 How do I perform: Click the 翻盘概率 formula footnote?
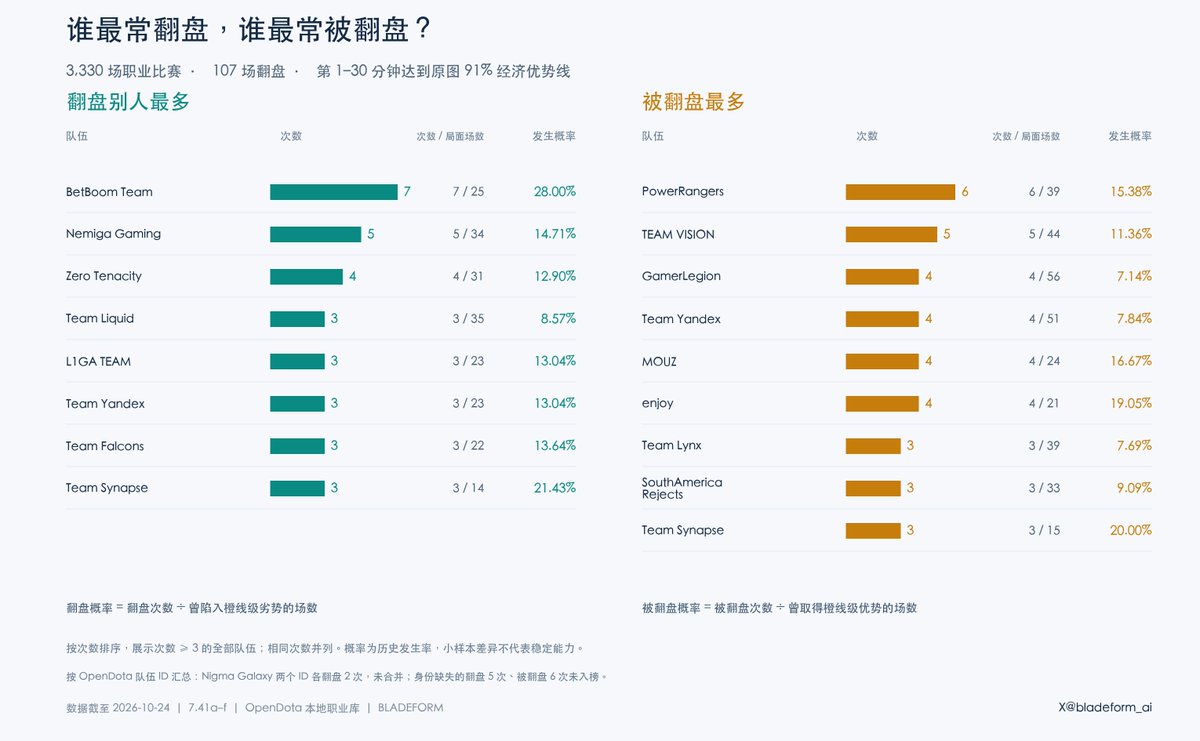[192, 608]
